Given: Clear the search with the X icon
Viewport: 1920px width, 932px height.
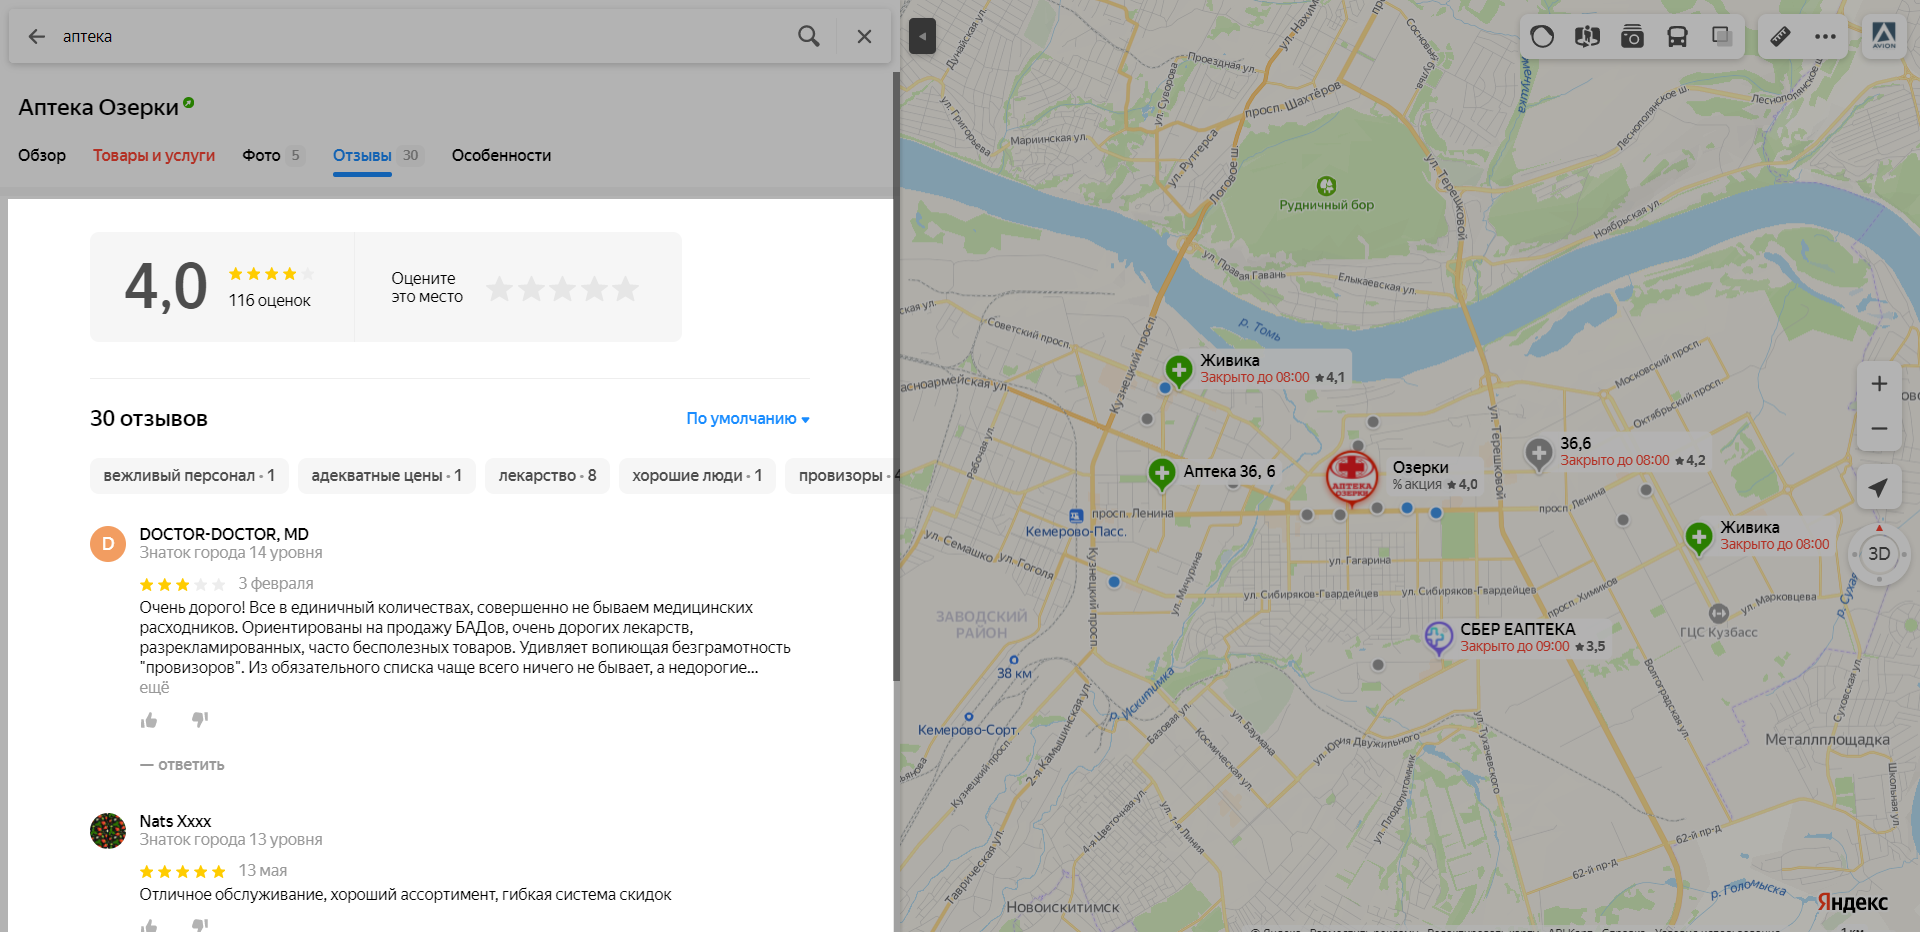Looking at the screenshot, I should (865, 36).
